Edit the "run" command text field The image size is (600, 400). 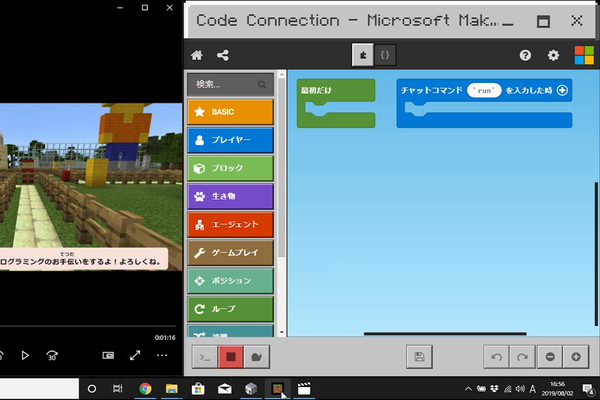[484, 90]
